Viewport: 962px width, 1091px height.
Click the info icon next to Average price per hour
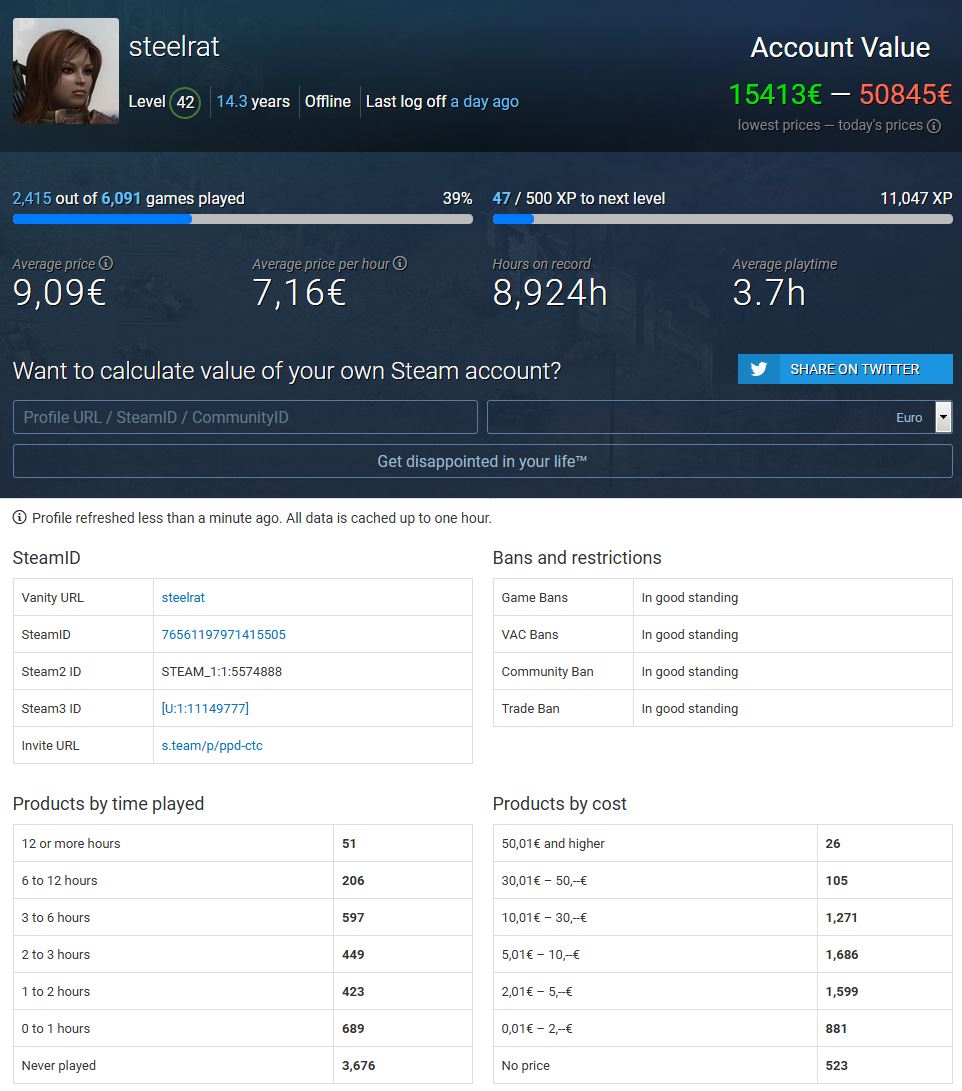coord(400,263)
